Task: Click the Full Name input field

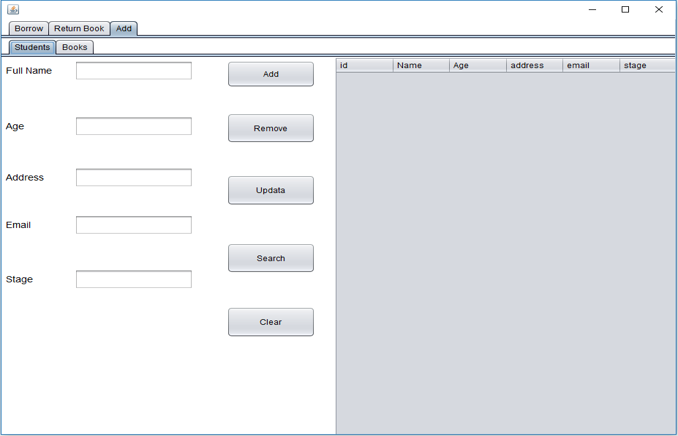Action: [134, 71]
